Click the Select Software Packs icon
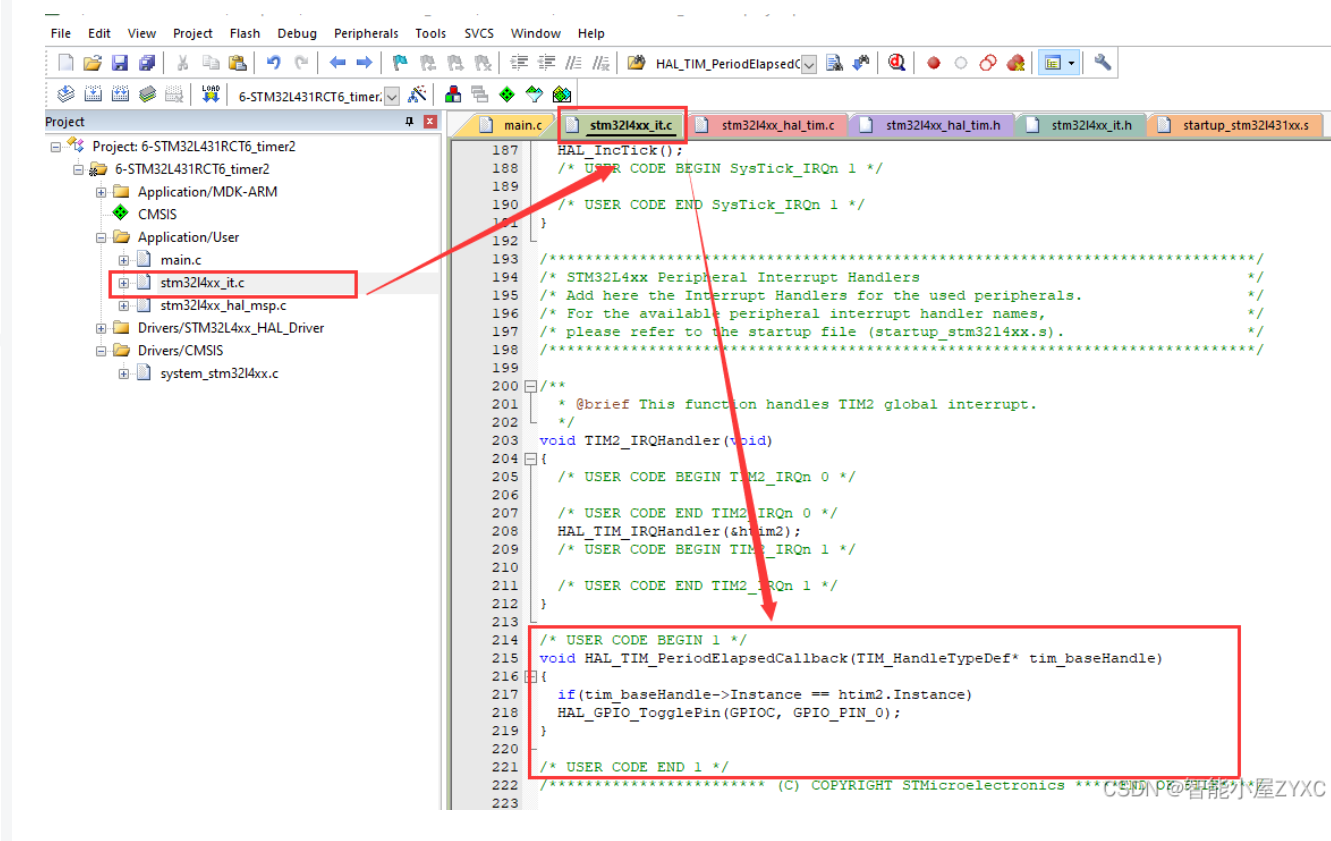The width and height of the screenshot is (1331, 841). point(534,94)
